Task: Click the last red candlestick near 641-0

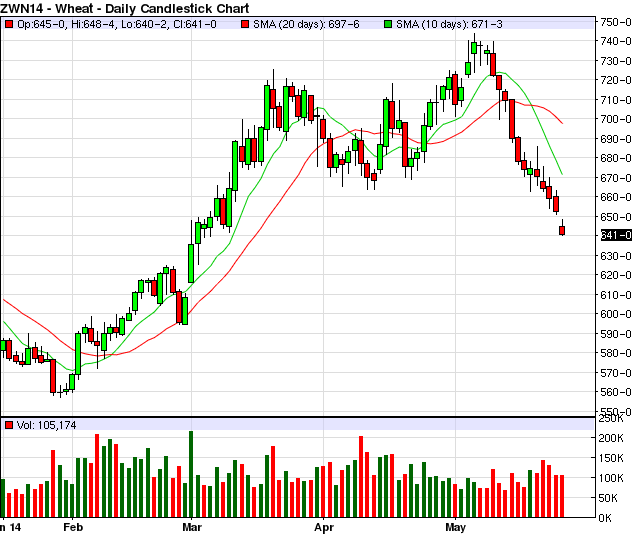Action: [562, 230]
